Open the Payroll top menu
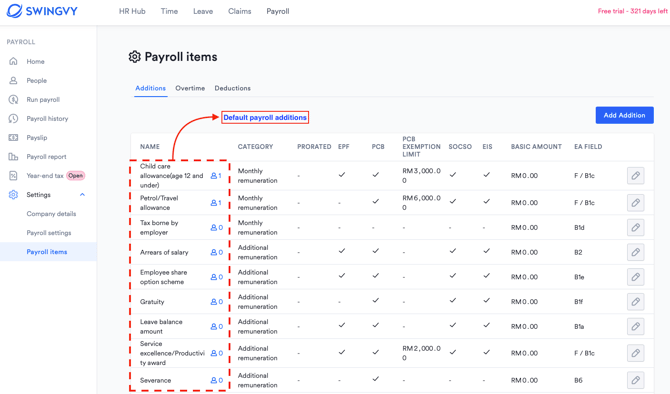The image size is (670, 394). [278, 11]
